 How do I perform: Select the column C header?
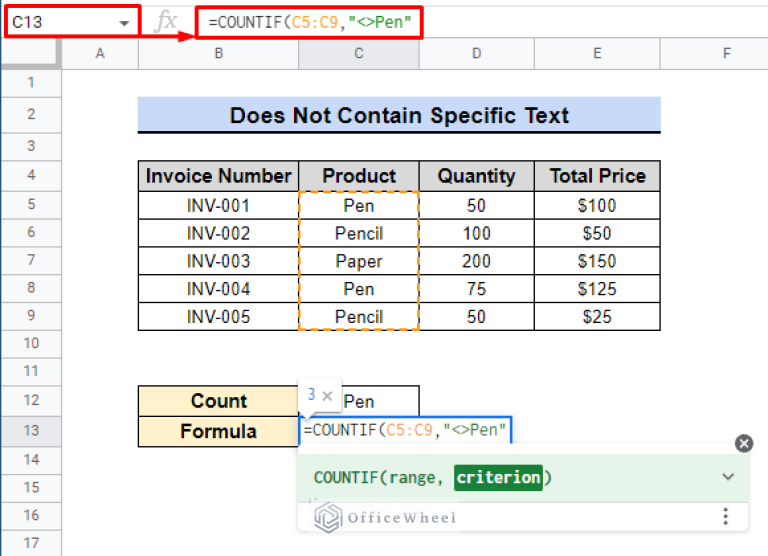(x=358, y=53)
